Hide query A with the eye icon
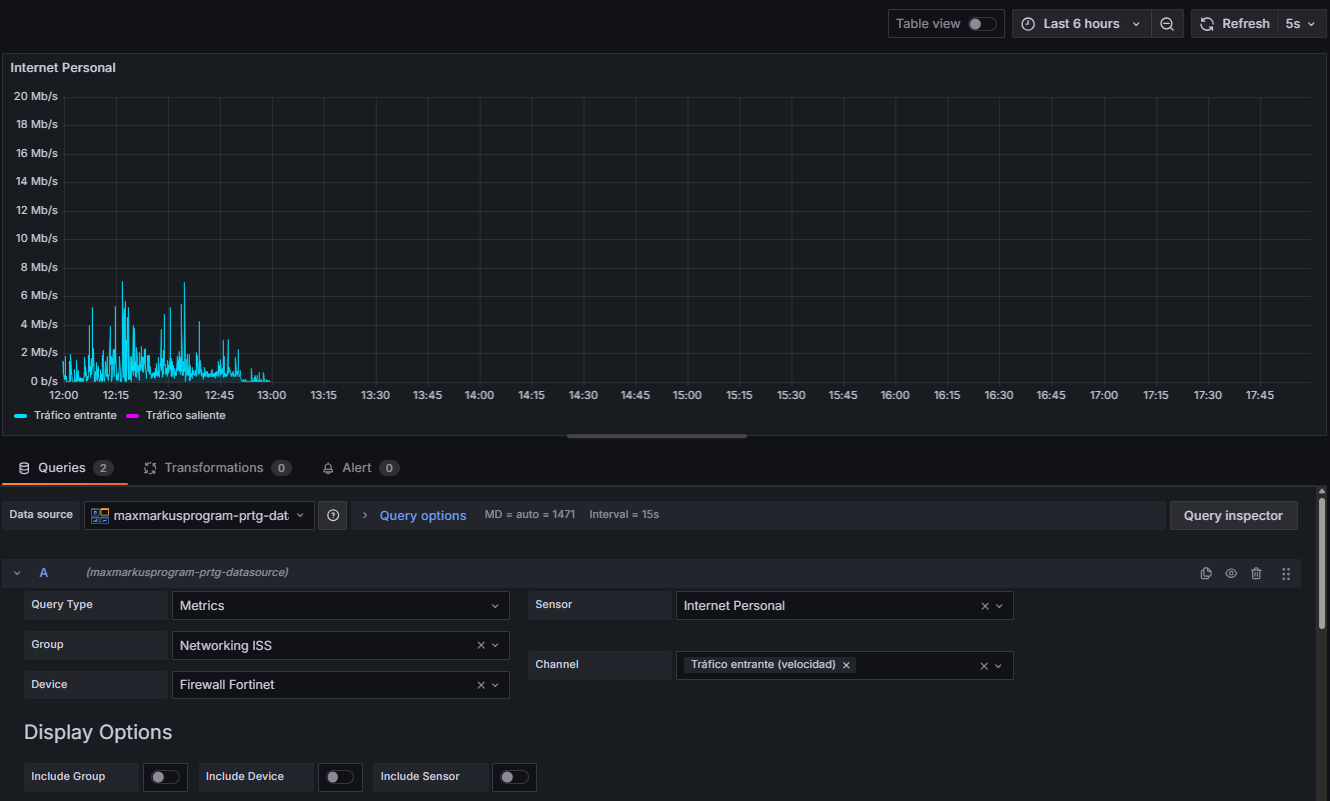1330x801 pixels. coord(1231,574)
